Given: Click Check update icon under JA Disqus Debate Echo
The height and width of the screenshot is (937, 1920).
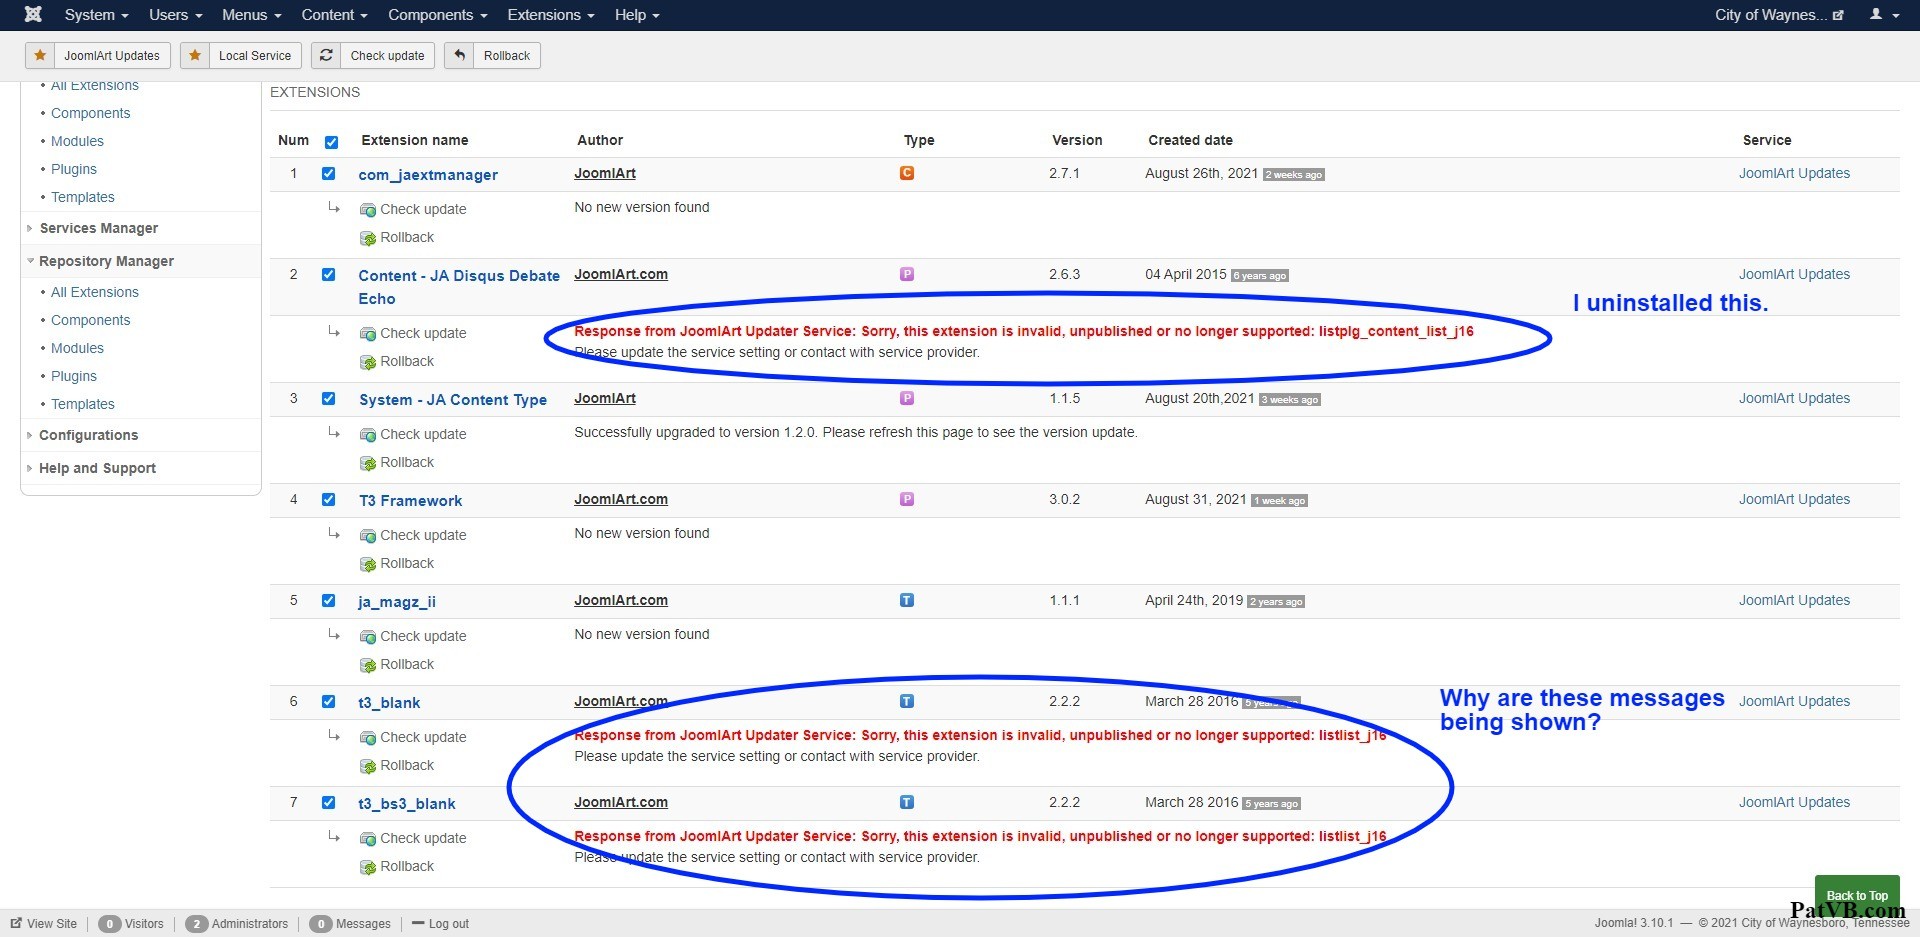Looking at the screenshot, I should pyautogui.click(x=368, y=334).
